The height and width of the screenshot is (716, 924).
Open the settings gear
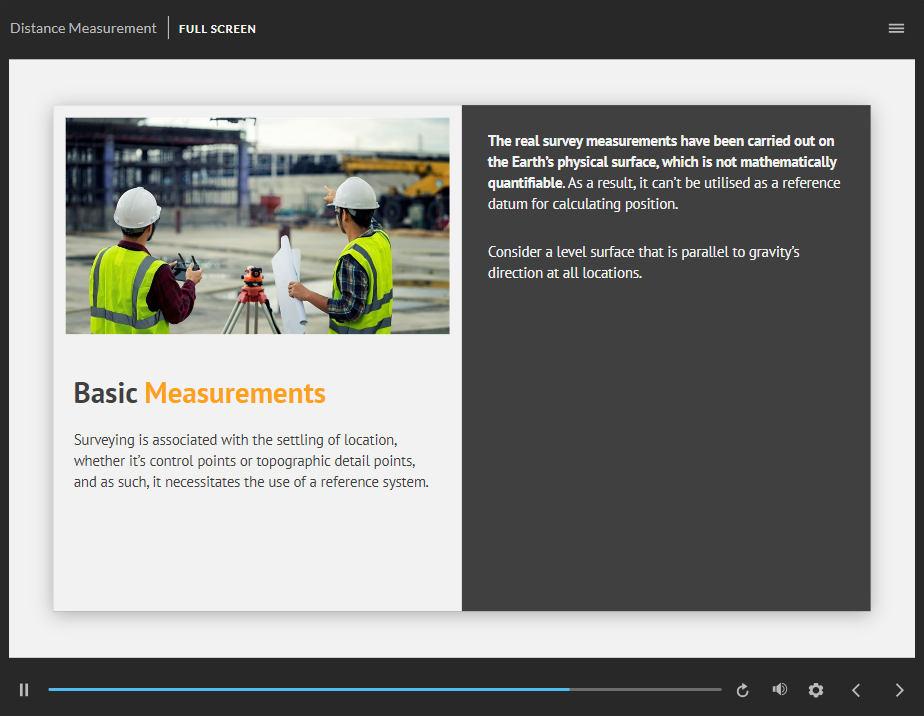coord(816,690)
